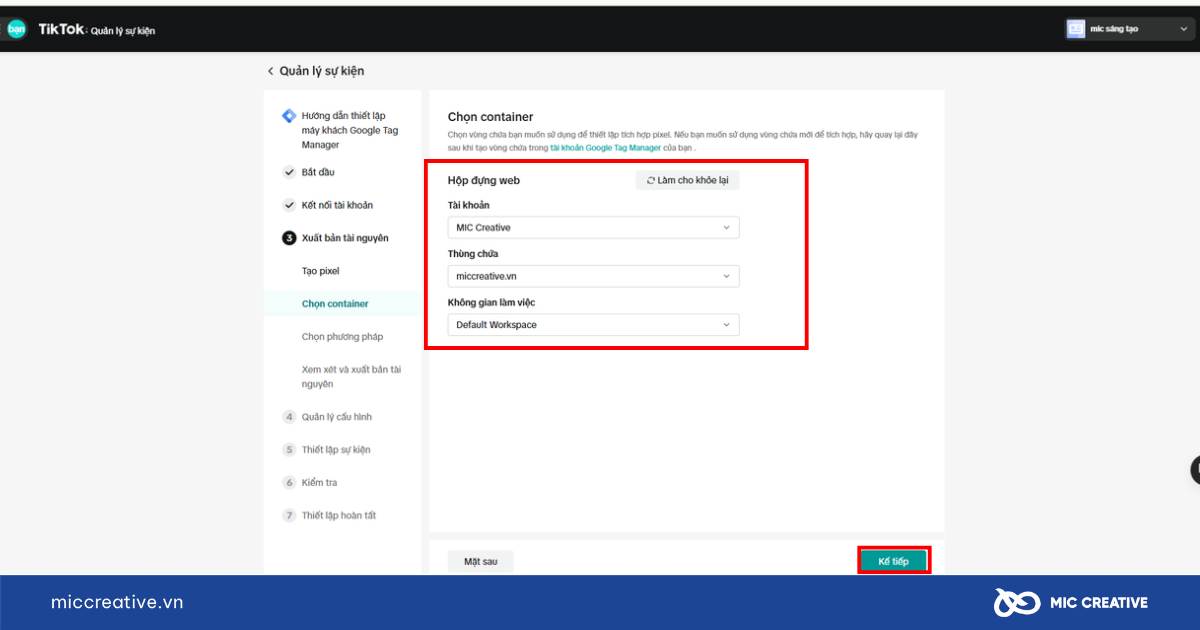
Task: Open the Không gian làm việc Default Workspace dropdown
Action: coord(594,325)
